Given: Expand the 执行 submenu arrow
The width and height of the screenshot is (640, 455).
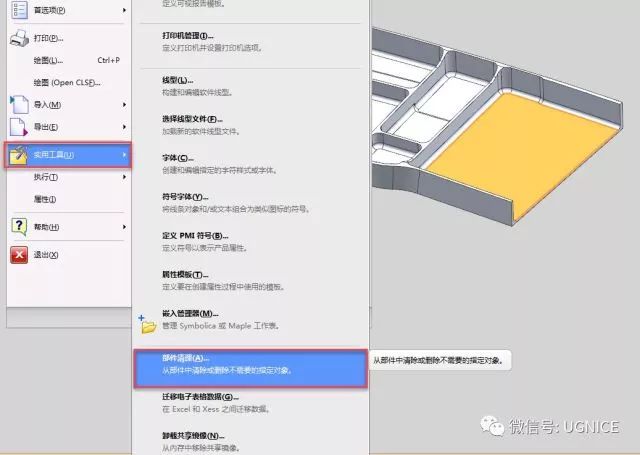Looking at the screenshot, I should point(124,177).
